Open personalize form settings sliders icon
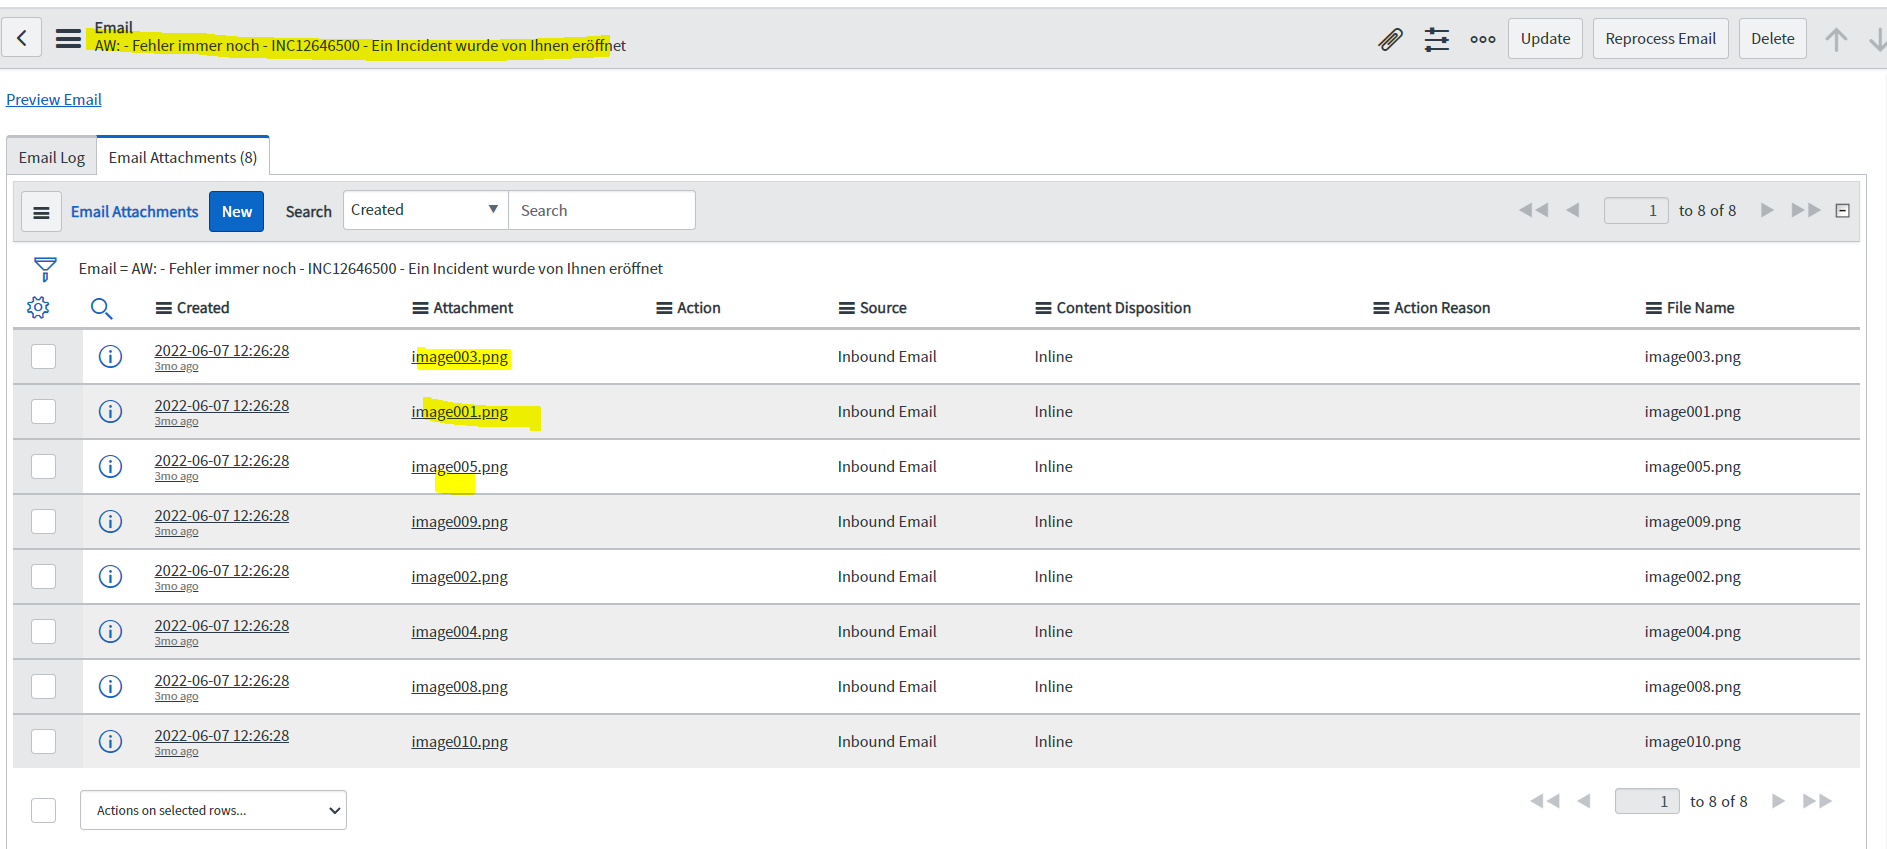 tap(1437, 39)
